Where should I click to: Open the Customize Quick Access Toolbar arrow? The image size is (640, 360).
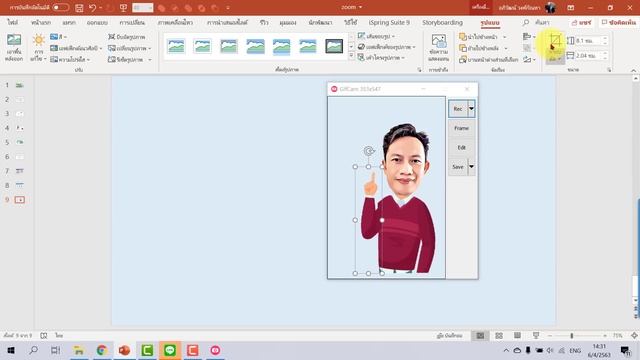tap(228, 8)
